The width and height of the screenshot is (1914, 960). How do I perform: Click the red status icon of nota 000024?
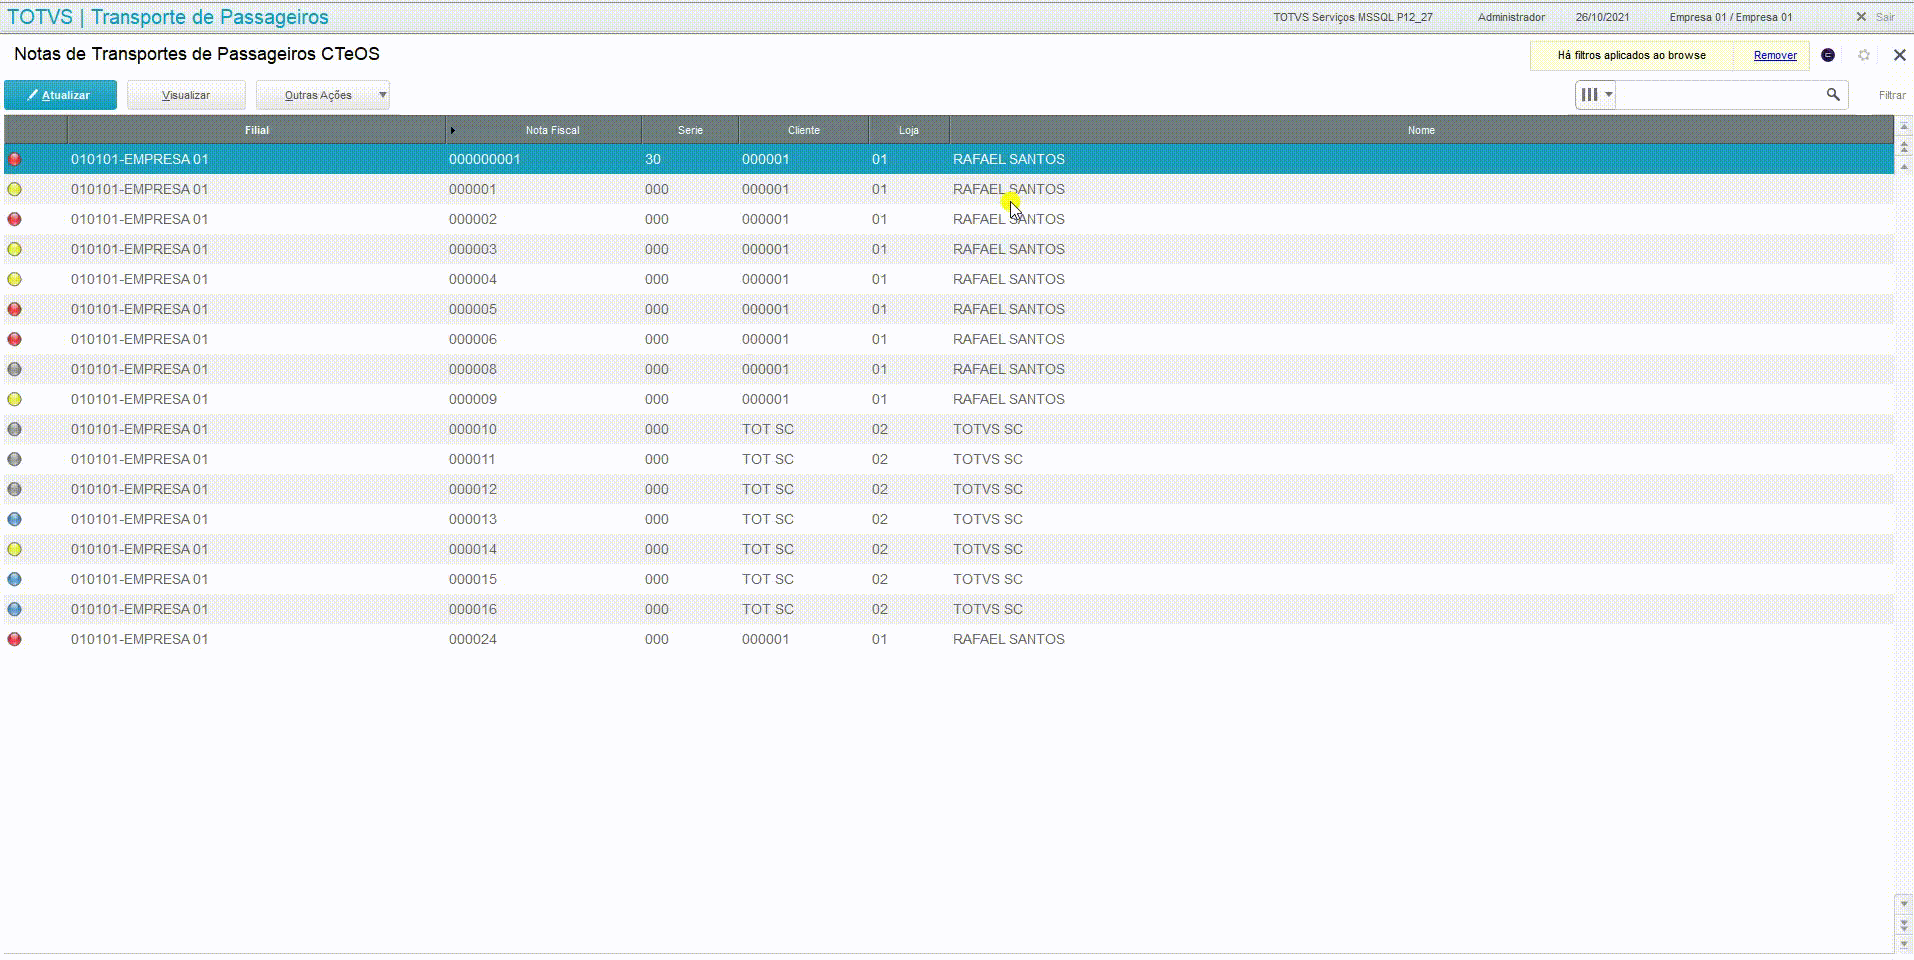[14, 639]
